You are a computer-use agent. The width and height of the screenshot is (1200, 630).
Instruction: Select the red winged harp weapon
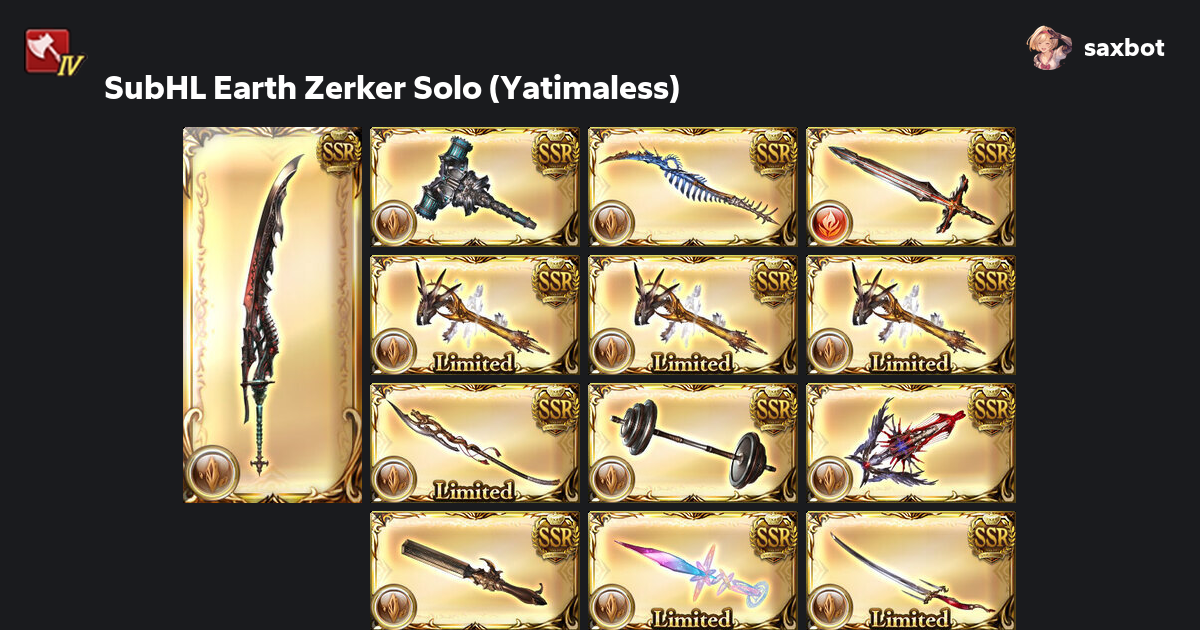[x=911, y=443]
